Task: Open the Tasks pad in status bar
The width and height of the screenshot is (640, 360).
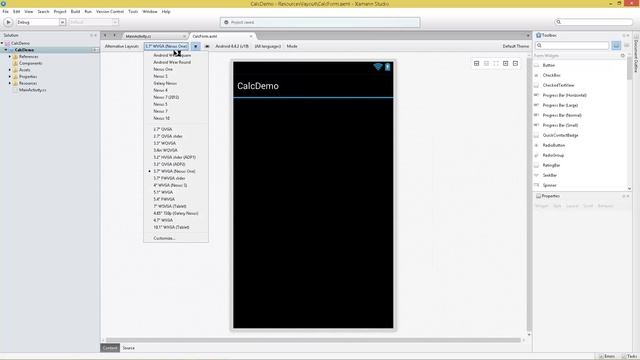Action: click(x=630, y=356)
